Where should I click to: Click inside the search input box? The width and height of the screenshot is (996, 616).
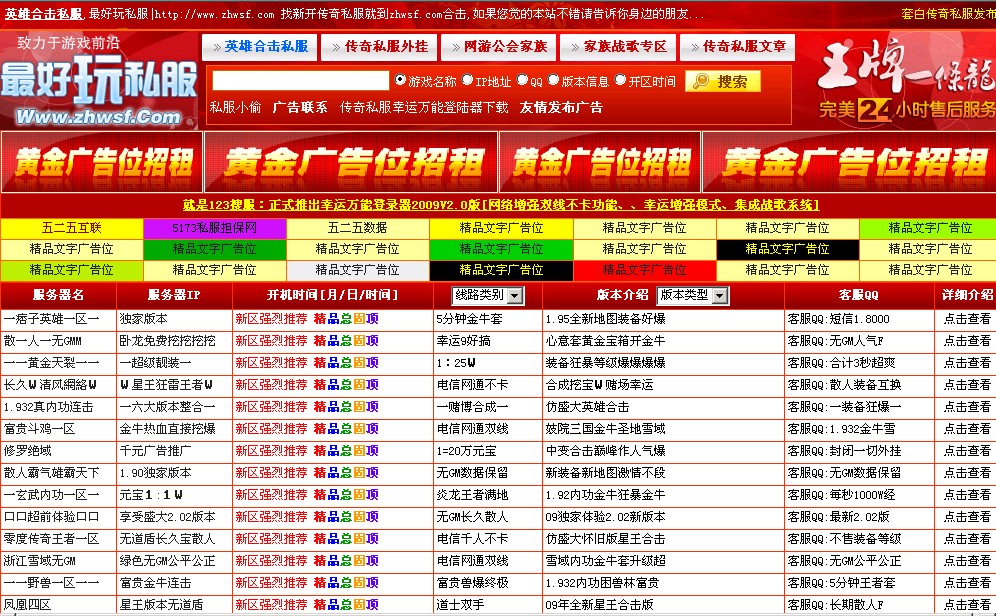pyautogui.click(x=300, y=81)
